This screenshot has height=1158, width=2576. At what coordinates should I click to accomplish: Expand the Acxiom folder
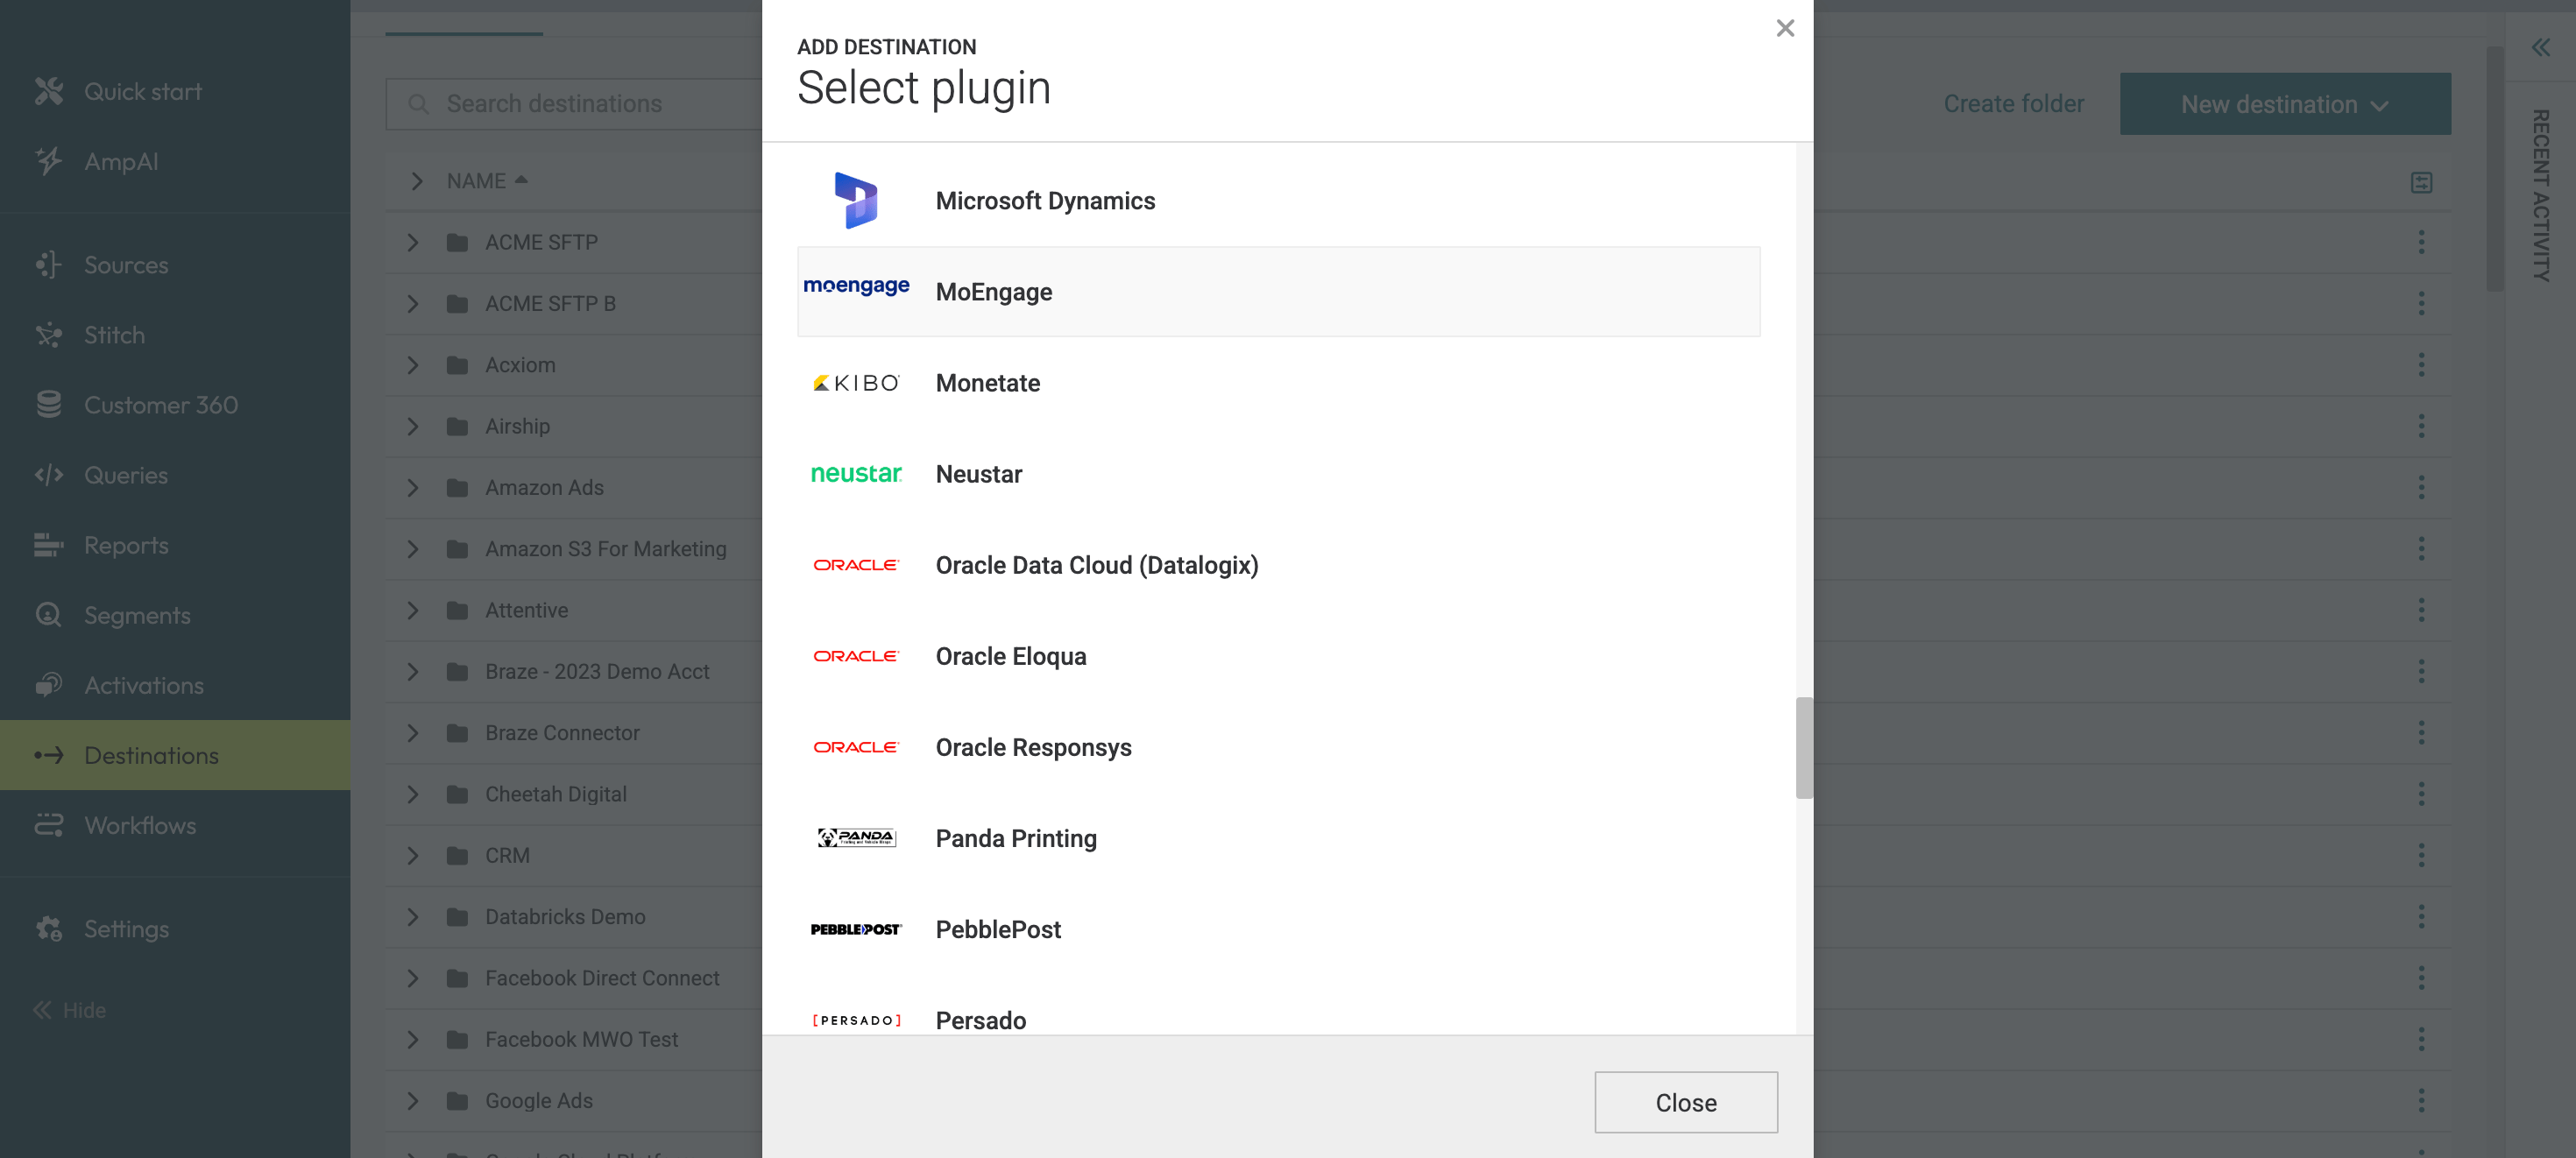[412, 365]
